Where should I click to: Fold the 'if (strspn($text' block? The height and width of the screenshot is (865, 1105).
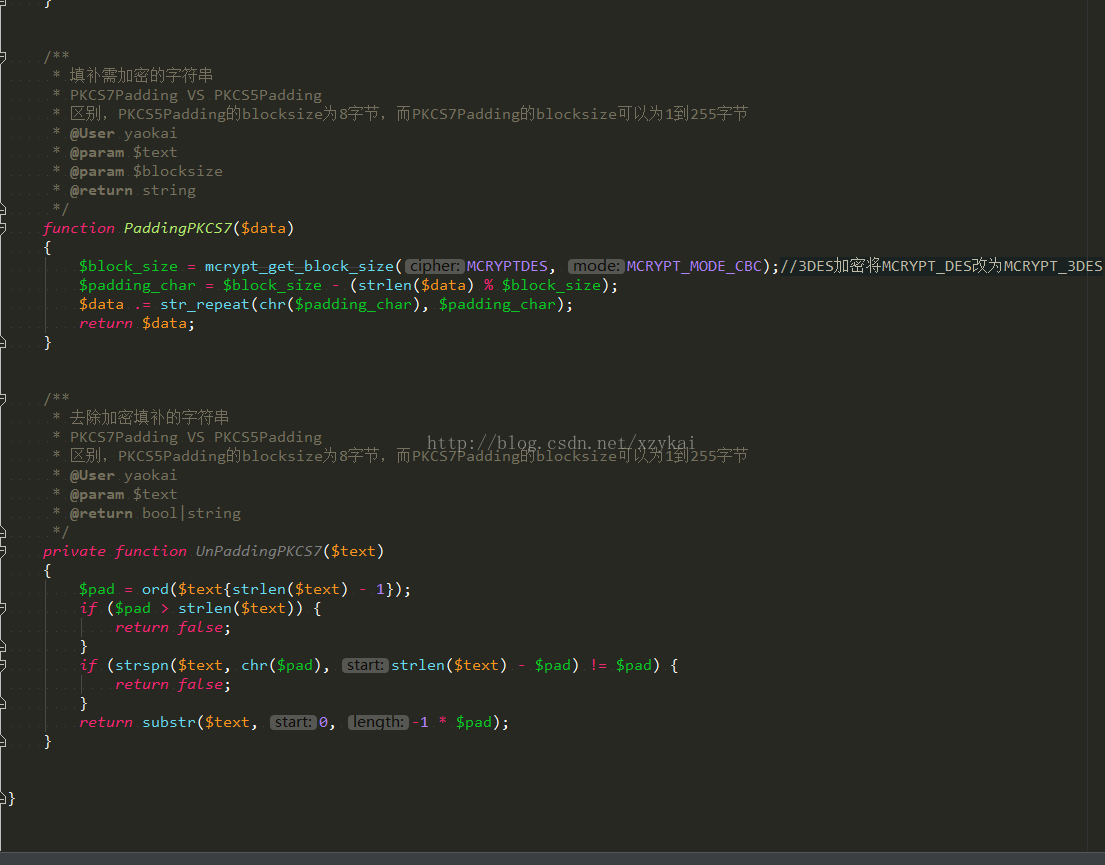pyautogui.click(x=3, y=665)
